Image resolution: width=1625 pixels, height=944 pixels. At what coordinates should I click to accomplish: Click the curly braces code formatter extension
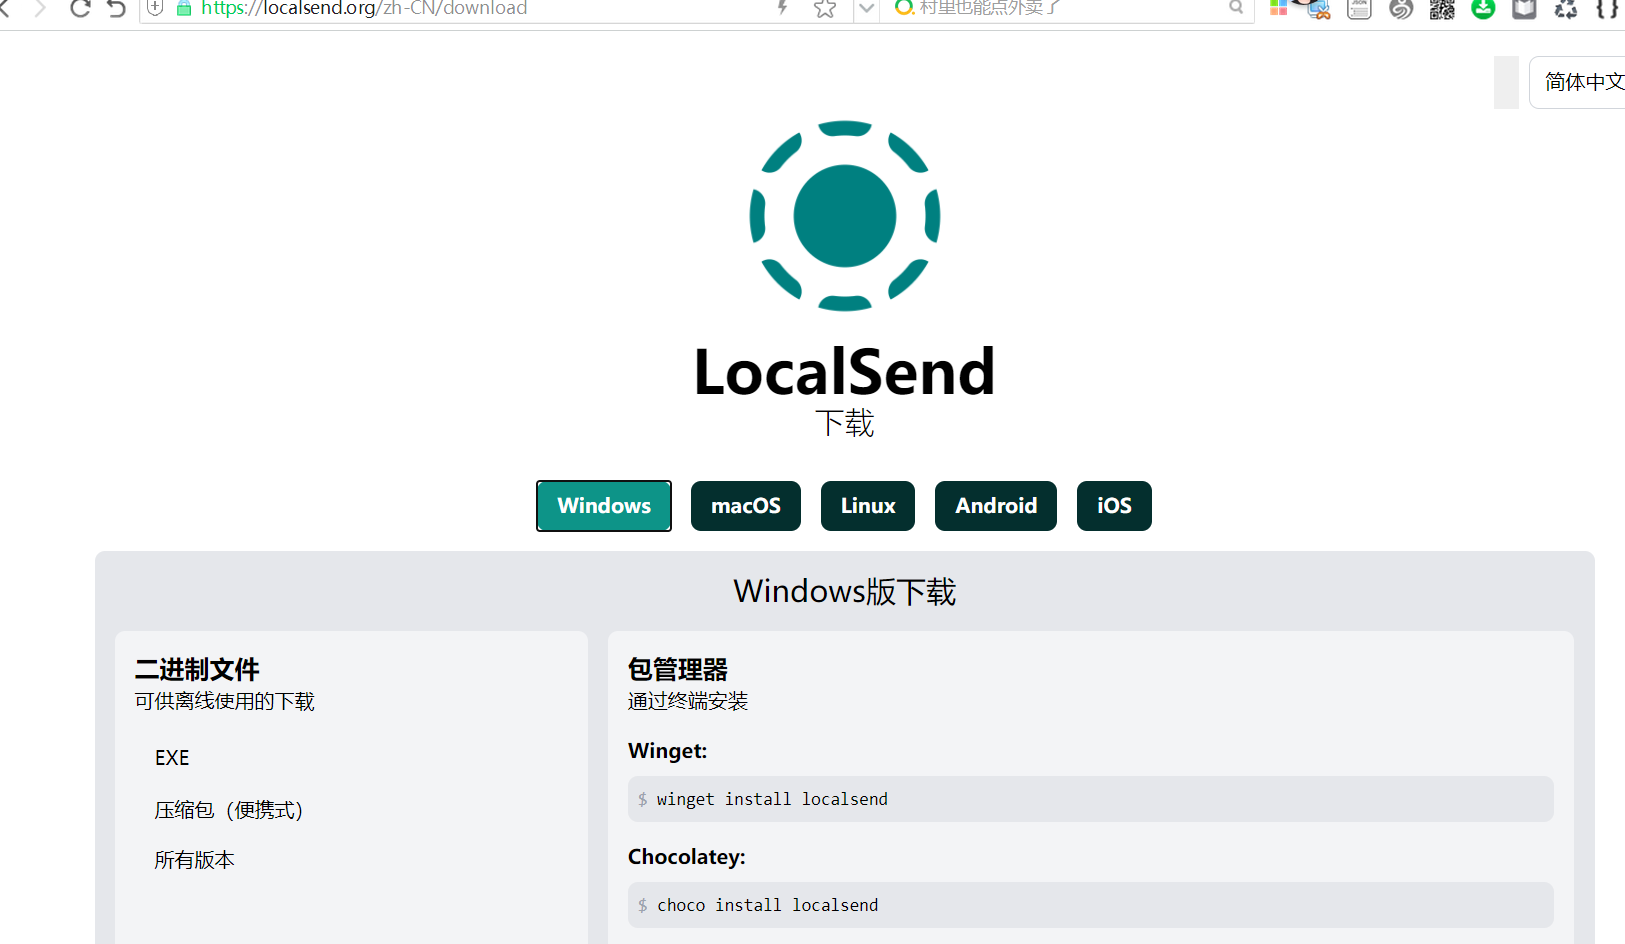tap(1606, 10)
